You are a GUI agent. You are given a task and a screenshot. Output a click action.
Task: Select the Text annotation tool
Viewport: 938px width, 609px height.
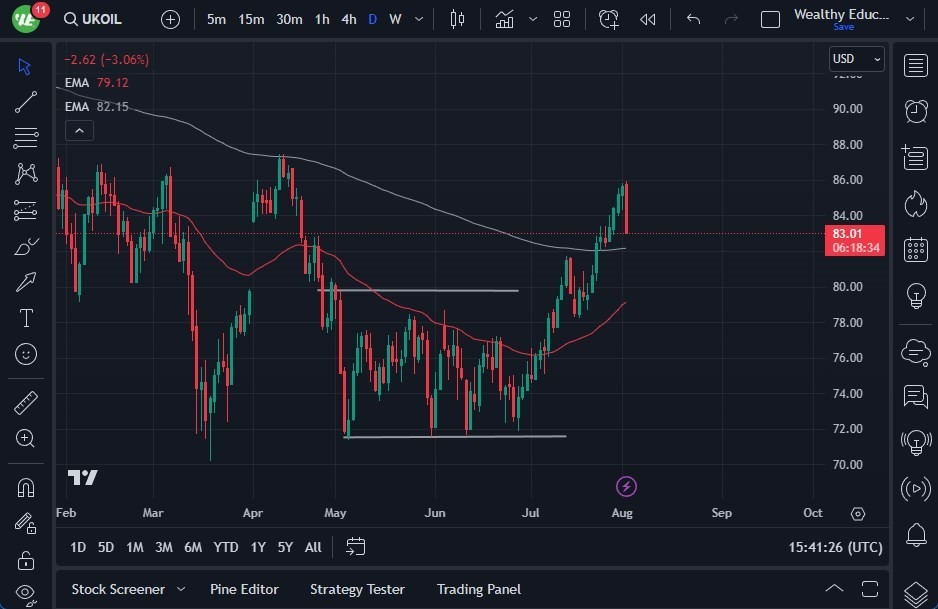pyautogui.click(x=26, y=318)
